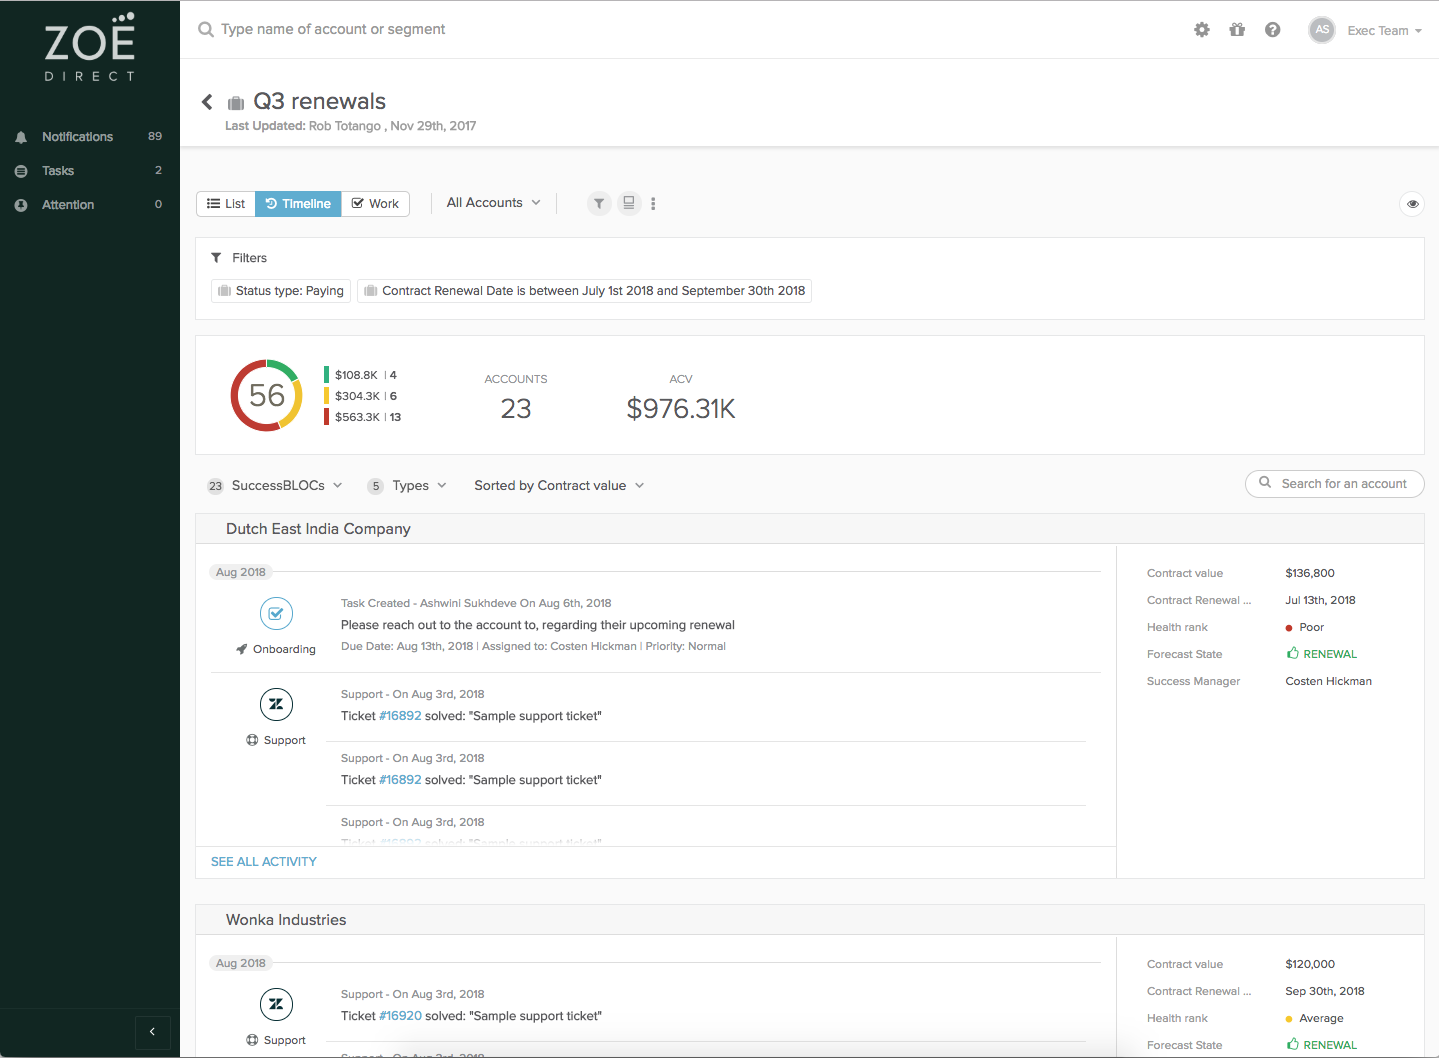Image resolution: width=1439 pixels, height=1058 pixels.
Task: Toggle the eye visibility icon
Action: 1412,204
